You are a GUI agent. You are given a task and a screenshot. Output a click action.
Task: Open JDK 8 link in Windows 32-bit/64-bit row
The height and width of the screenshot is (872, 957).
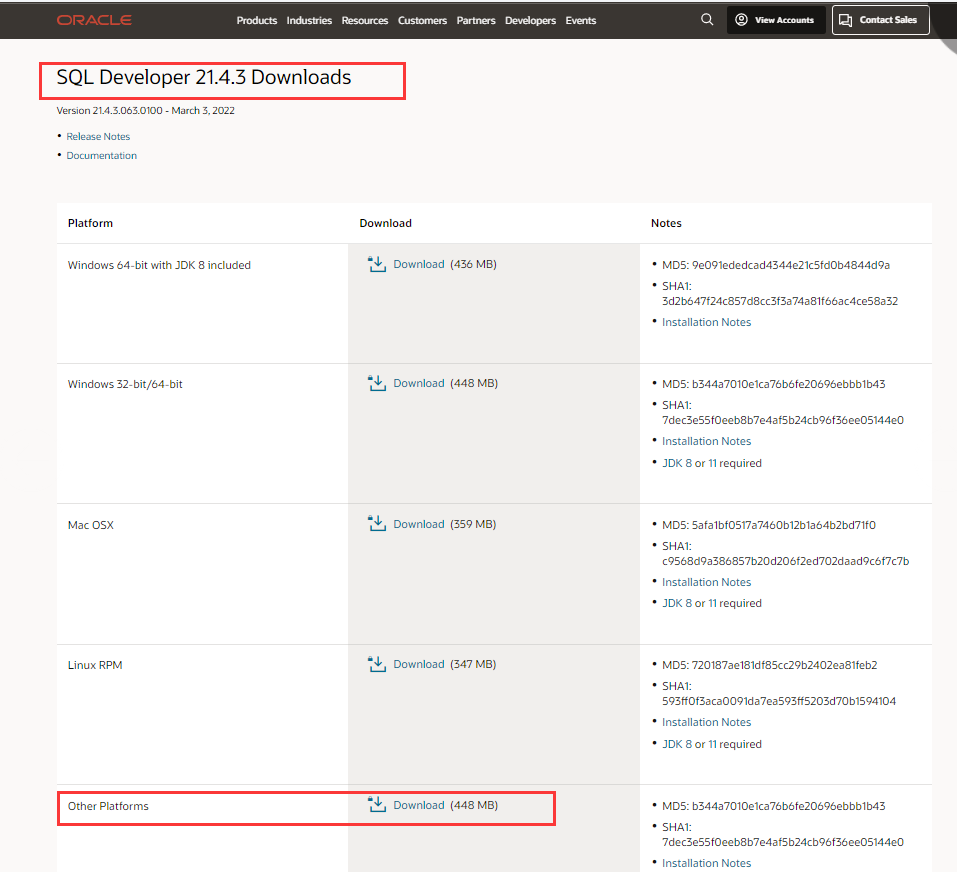pos(677,463)
